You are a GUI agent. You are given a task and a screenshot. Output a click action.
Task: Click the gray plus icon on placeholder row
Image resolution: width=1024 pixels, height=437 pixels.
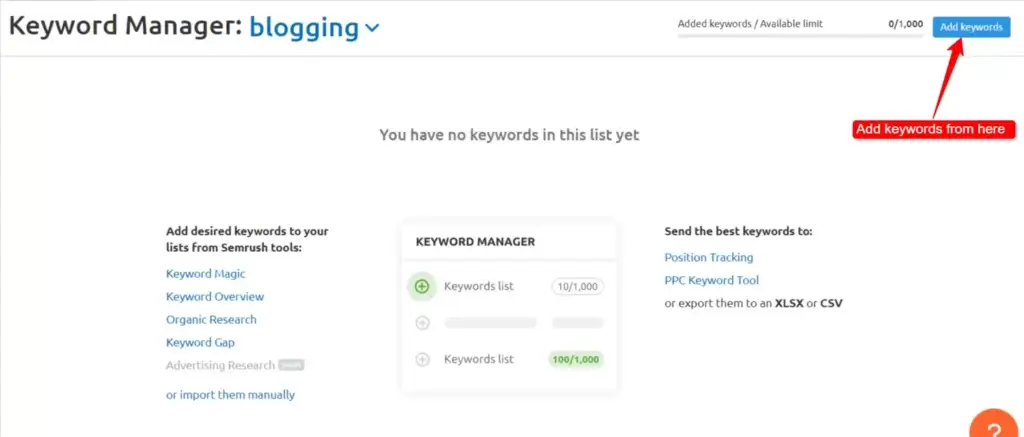[422, 323]
